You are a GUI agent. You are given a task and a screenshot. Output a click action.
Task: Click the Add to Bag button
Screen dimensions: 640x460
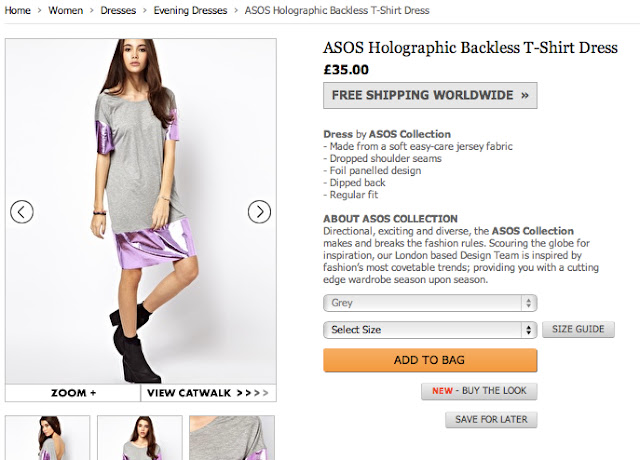click(x=430, y=360)
